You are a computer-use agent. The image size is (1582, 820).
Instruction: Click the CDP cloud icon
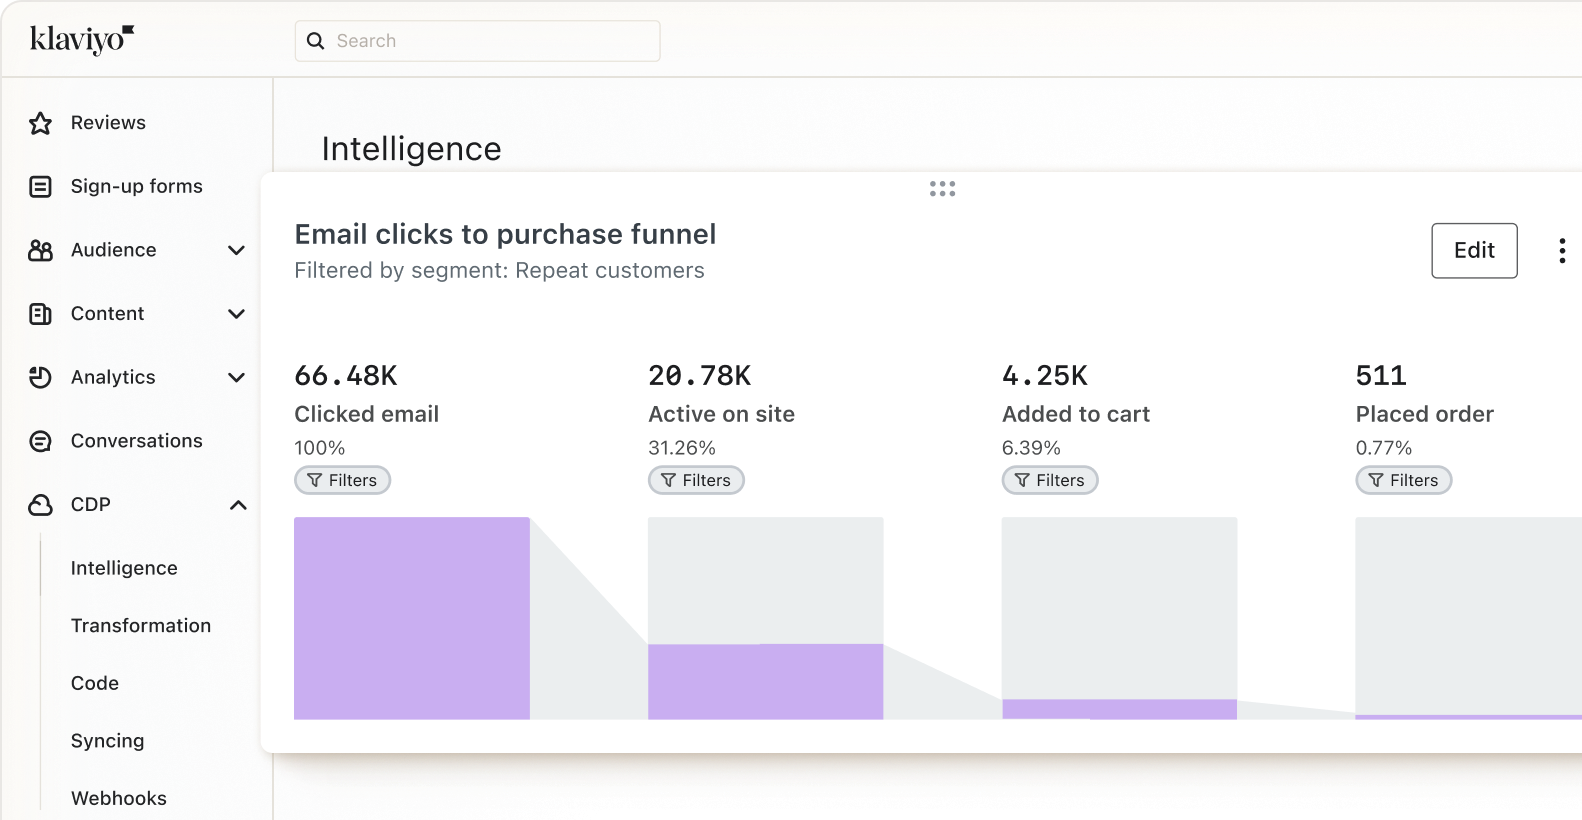click(x=40, y=505)
